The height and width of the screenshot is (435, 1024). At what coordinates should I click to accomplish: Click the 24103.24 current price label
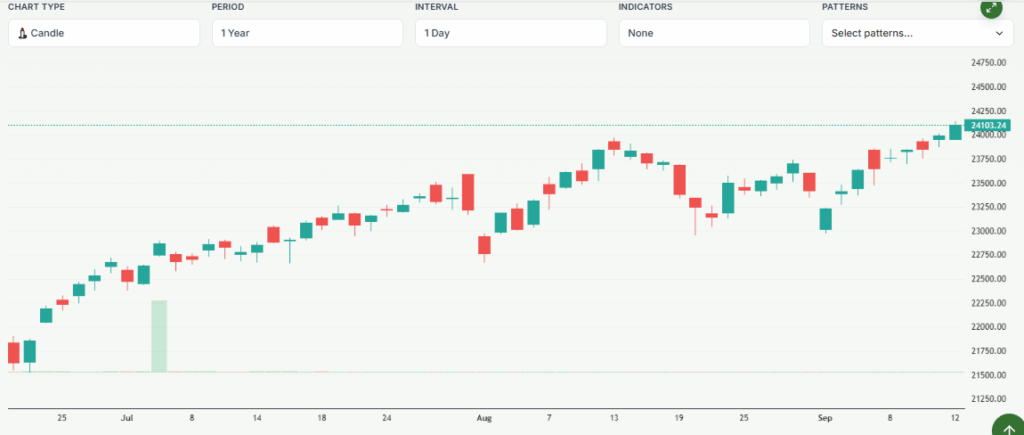(x=988, y=125)
